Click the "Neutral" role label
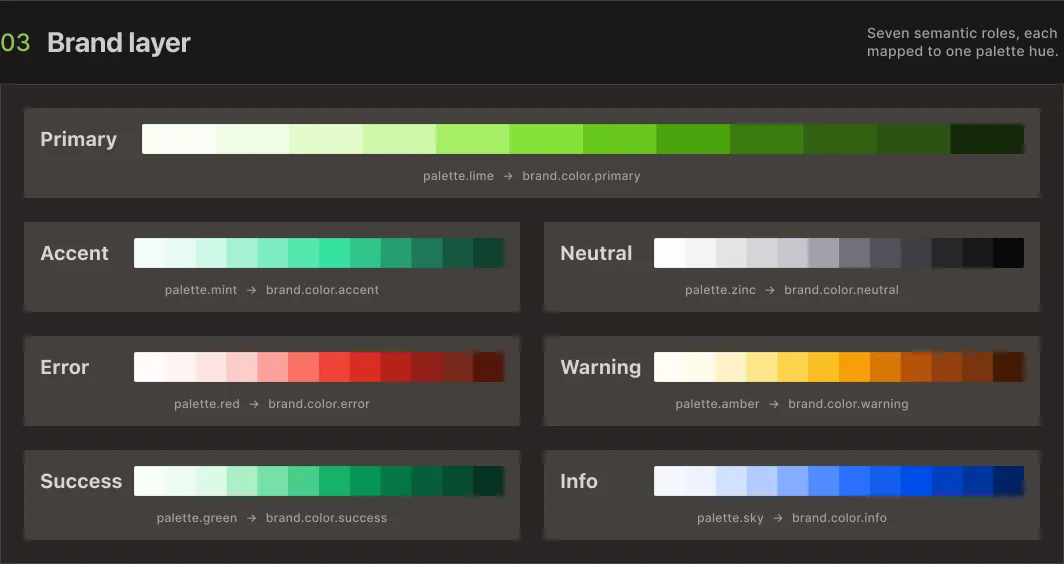Image resolution: width=1064 pixels, height=564 pixels. click(x=596, y=253)
